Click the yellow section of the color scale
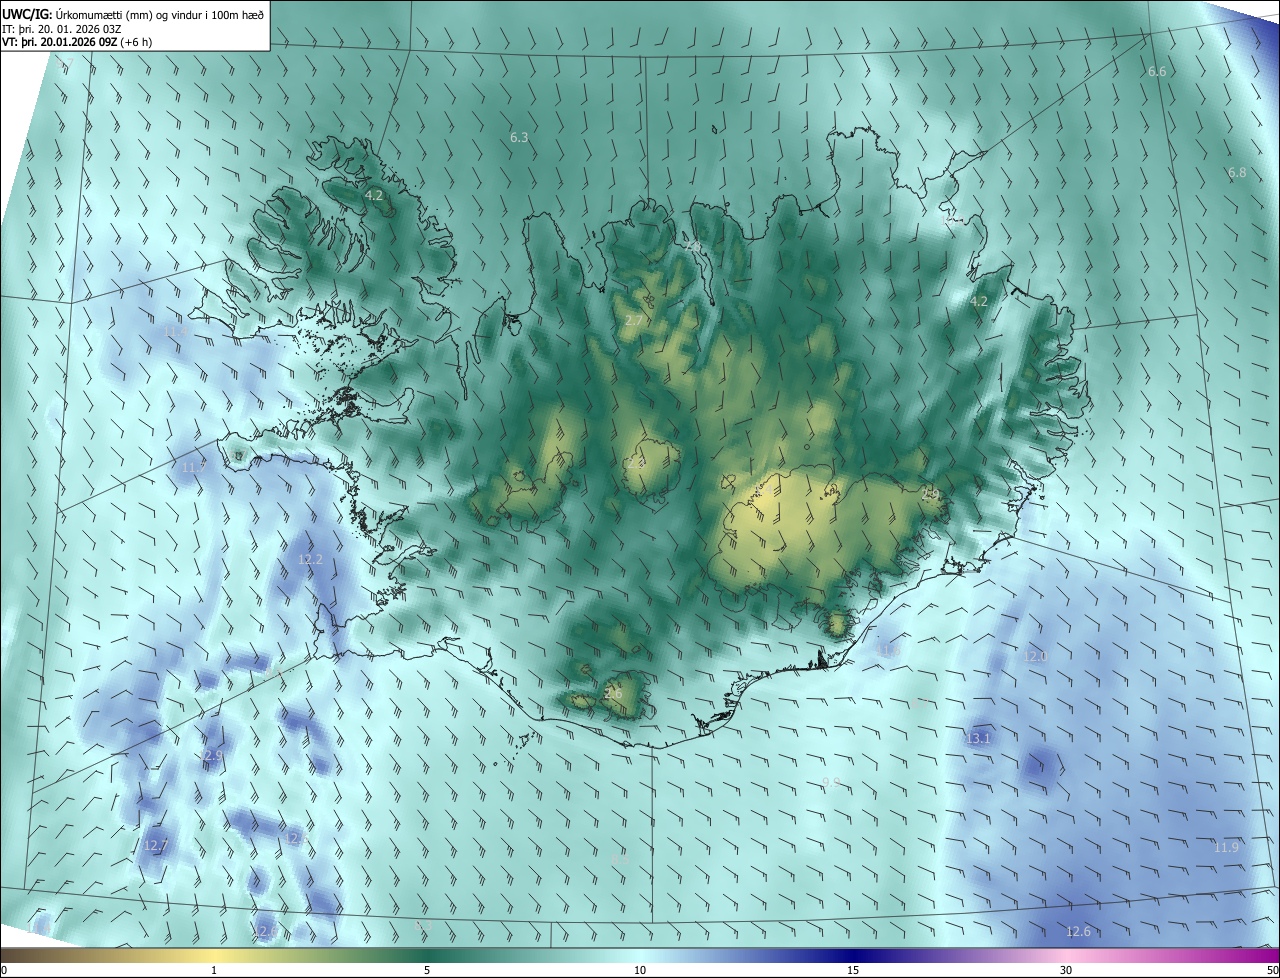 click(215, 955)
